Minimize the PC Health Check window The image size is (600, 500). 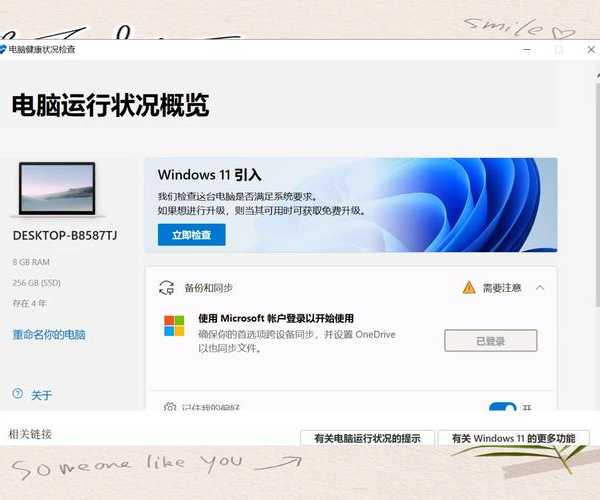527,49
